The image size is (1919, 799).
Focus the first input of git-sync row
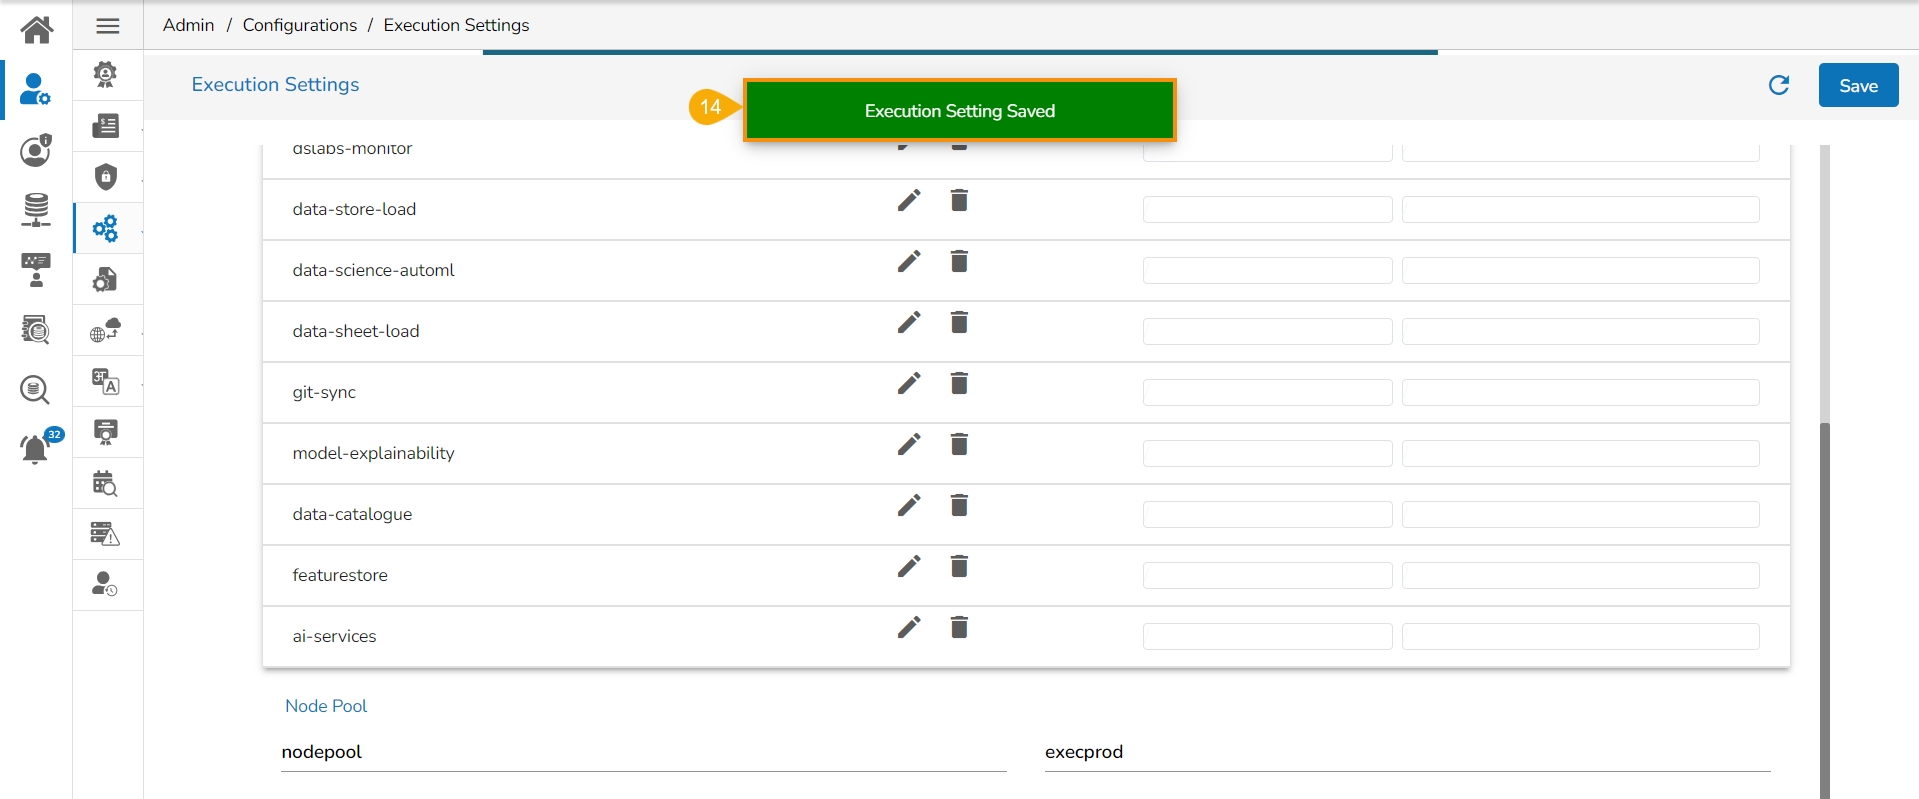tap(1268, 393)
